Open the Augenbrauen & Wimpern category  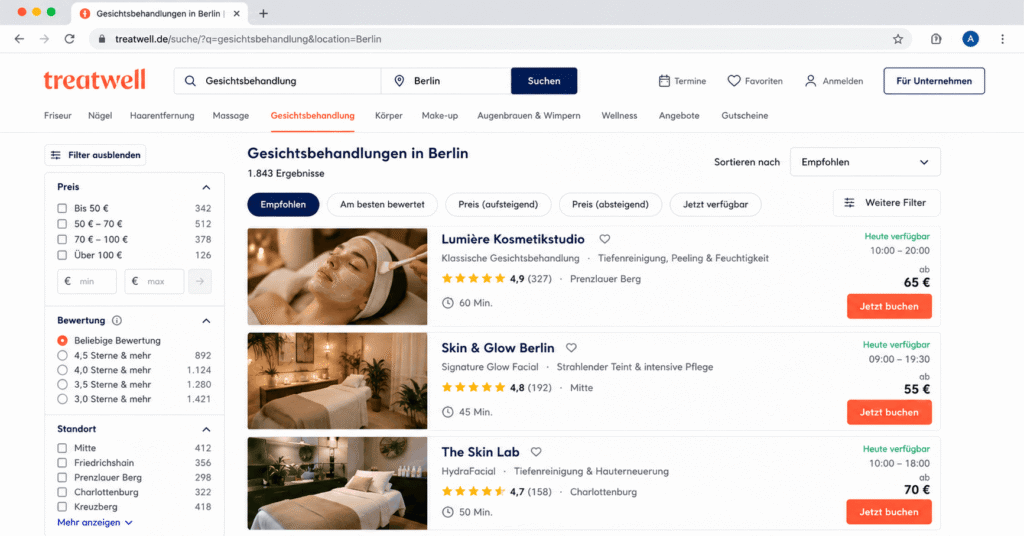coord(529,116)
